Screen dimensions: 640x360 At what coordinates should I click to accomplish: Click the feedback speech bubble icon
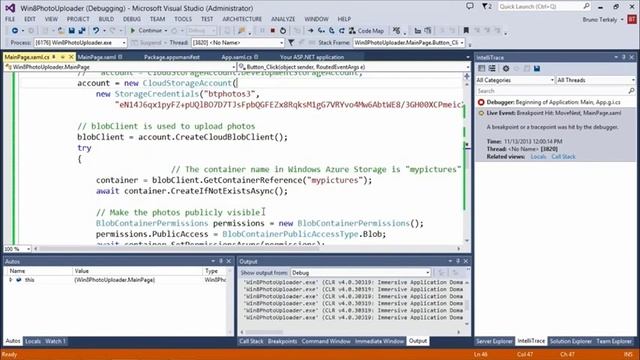click(470, 6)
